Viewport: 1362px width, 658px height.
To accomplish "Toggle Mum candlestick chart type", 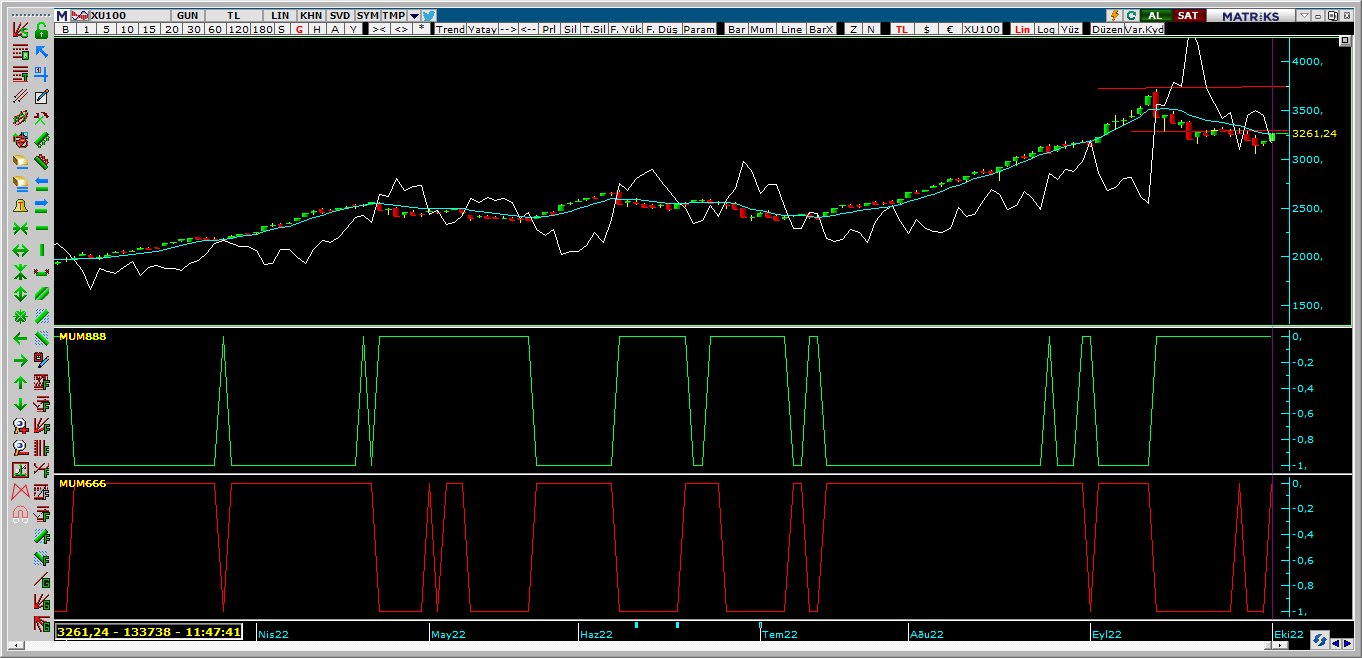I will coord(762,30).
